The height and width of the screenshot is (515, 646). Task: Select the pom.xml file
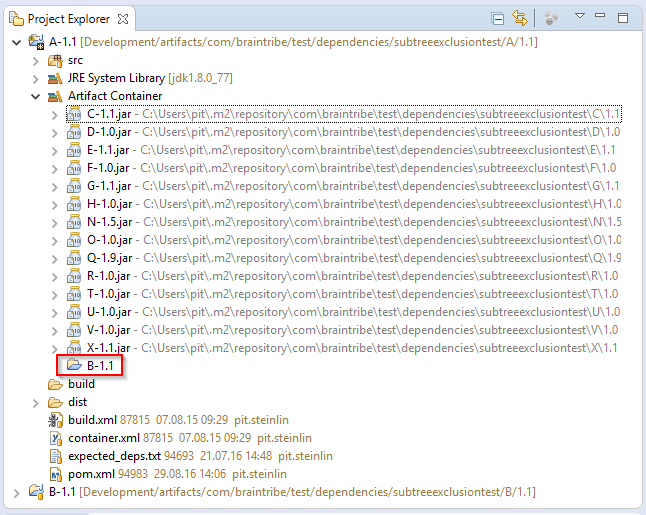click(x=92, y=474)
